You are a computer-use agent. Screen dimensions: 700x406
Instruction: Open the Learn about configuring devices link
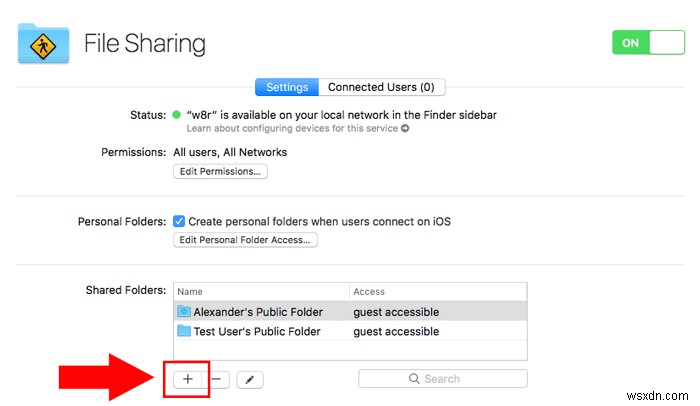(292, 129)
